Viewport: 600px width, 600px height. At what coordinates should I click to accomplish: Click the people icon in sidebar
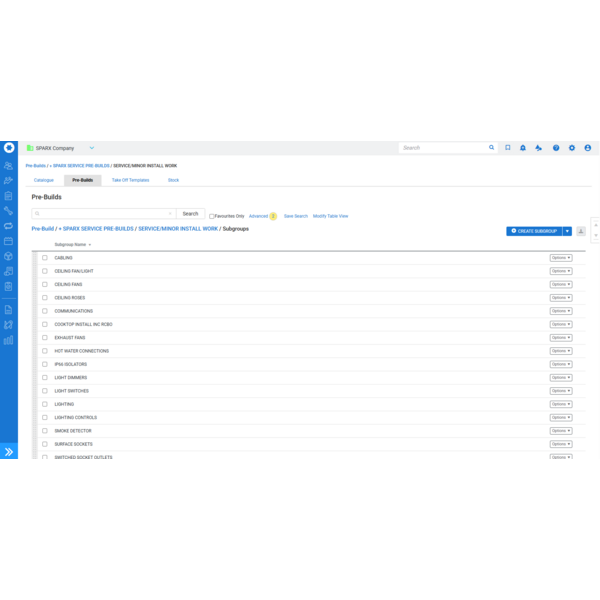[9, 166]
